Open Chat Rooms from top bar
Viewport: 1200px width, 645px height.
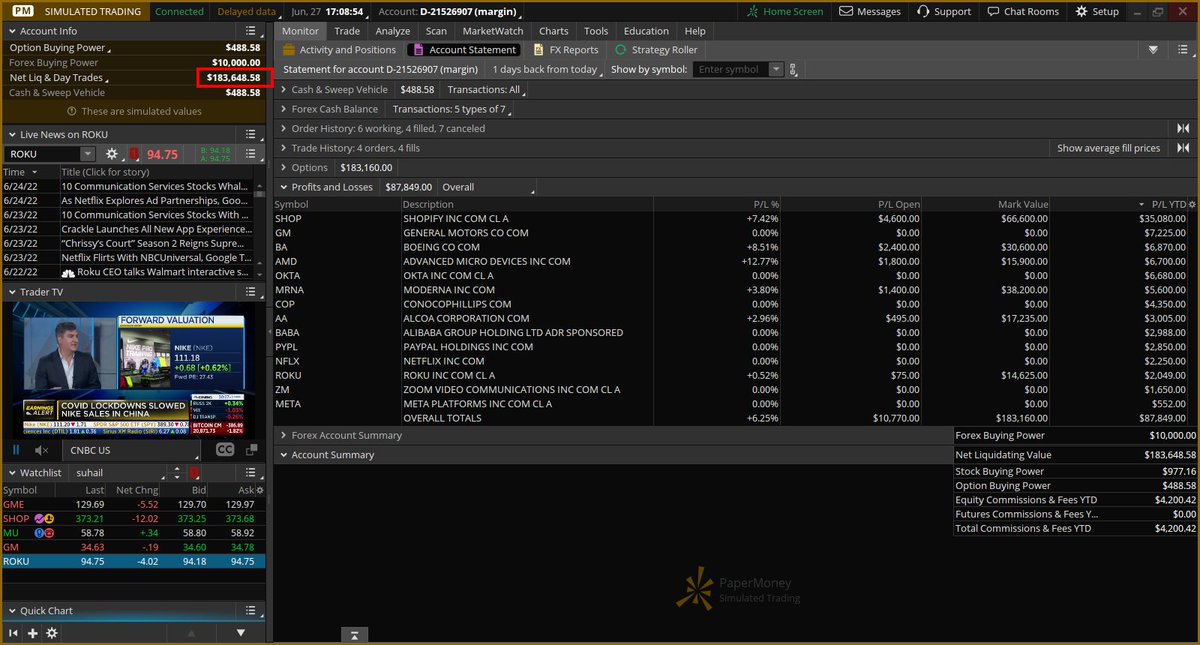coord(1022,11)
